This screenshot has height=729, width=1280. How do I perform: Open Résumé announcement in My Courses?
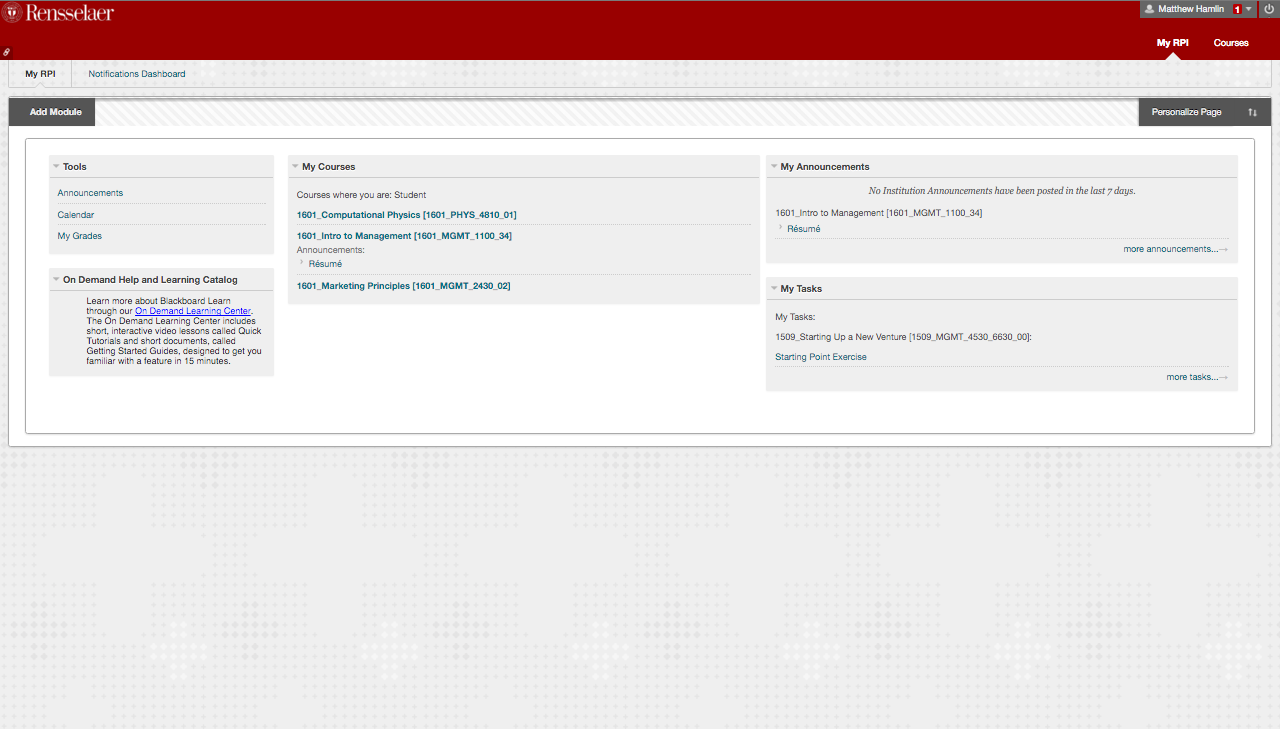[325, 264]
